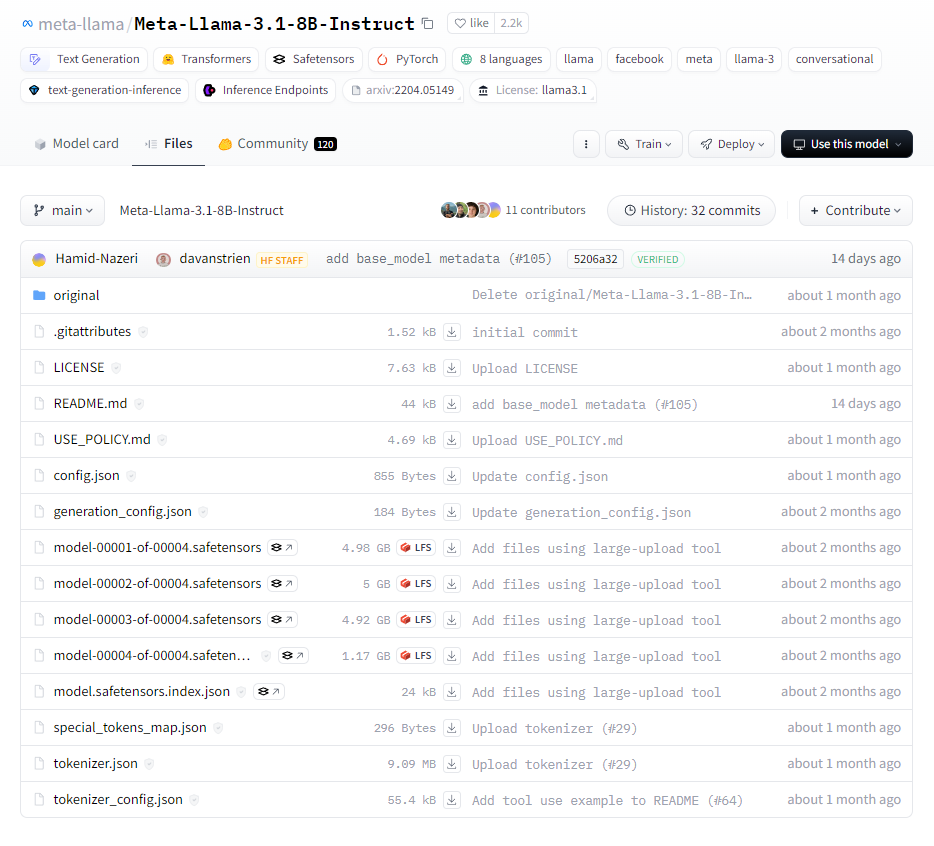This screenshot has width=934, height=846.
Task: Select the Transformers tag
Action: 206,59
